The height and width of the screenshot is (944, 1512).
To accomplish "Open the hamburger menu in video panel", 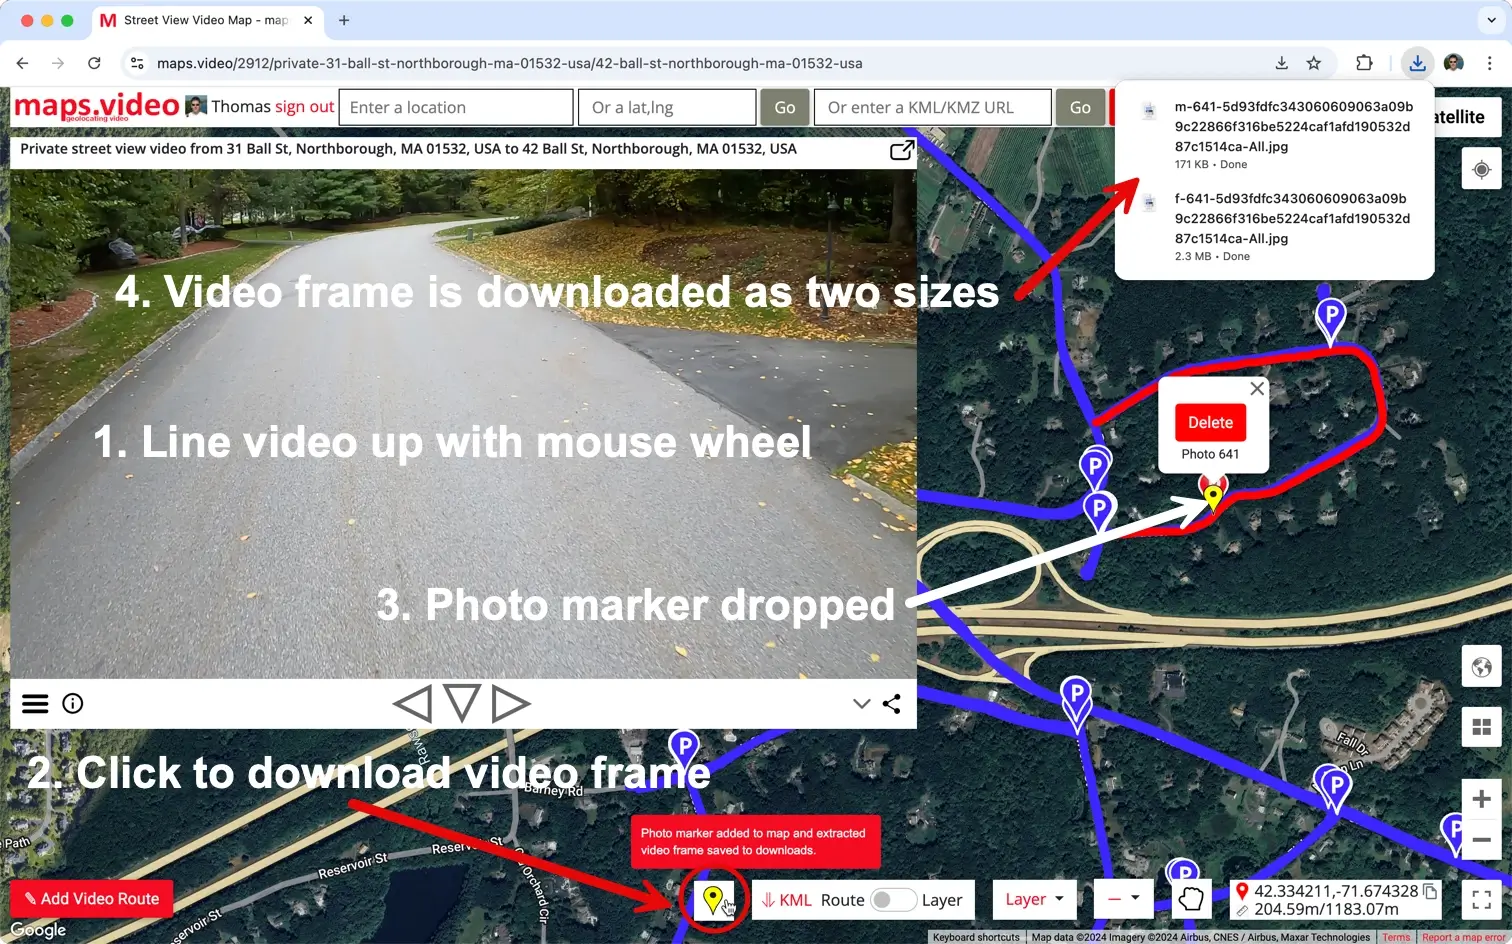I will [35, 704].
